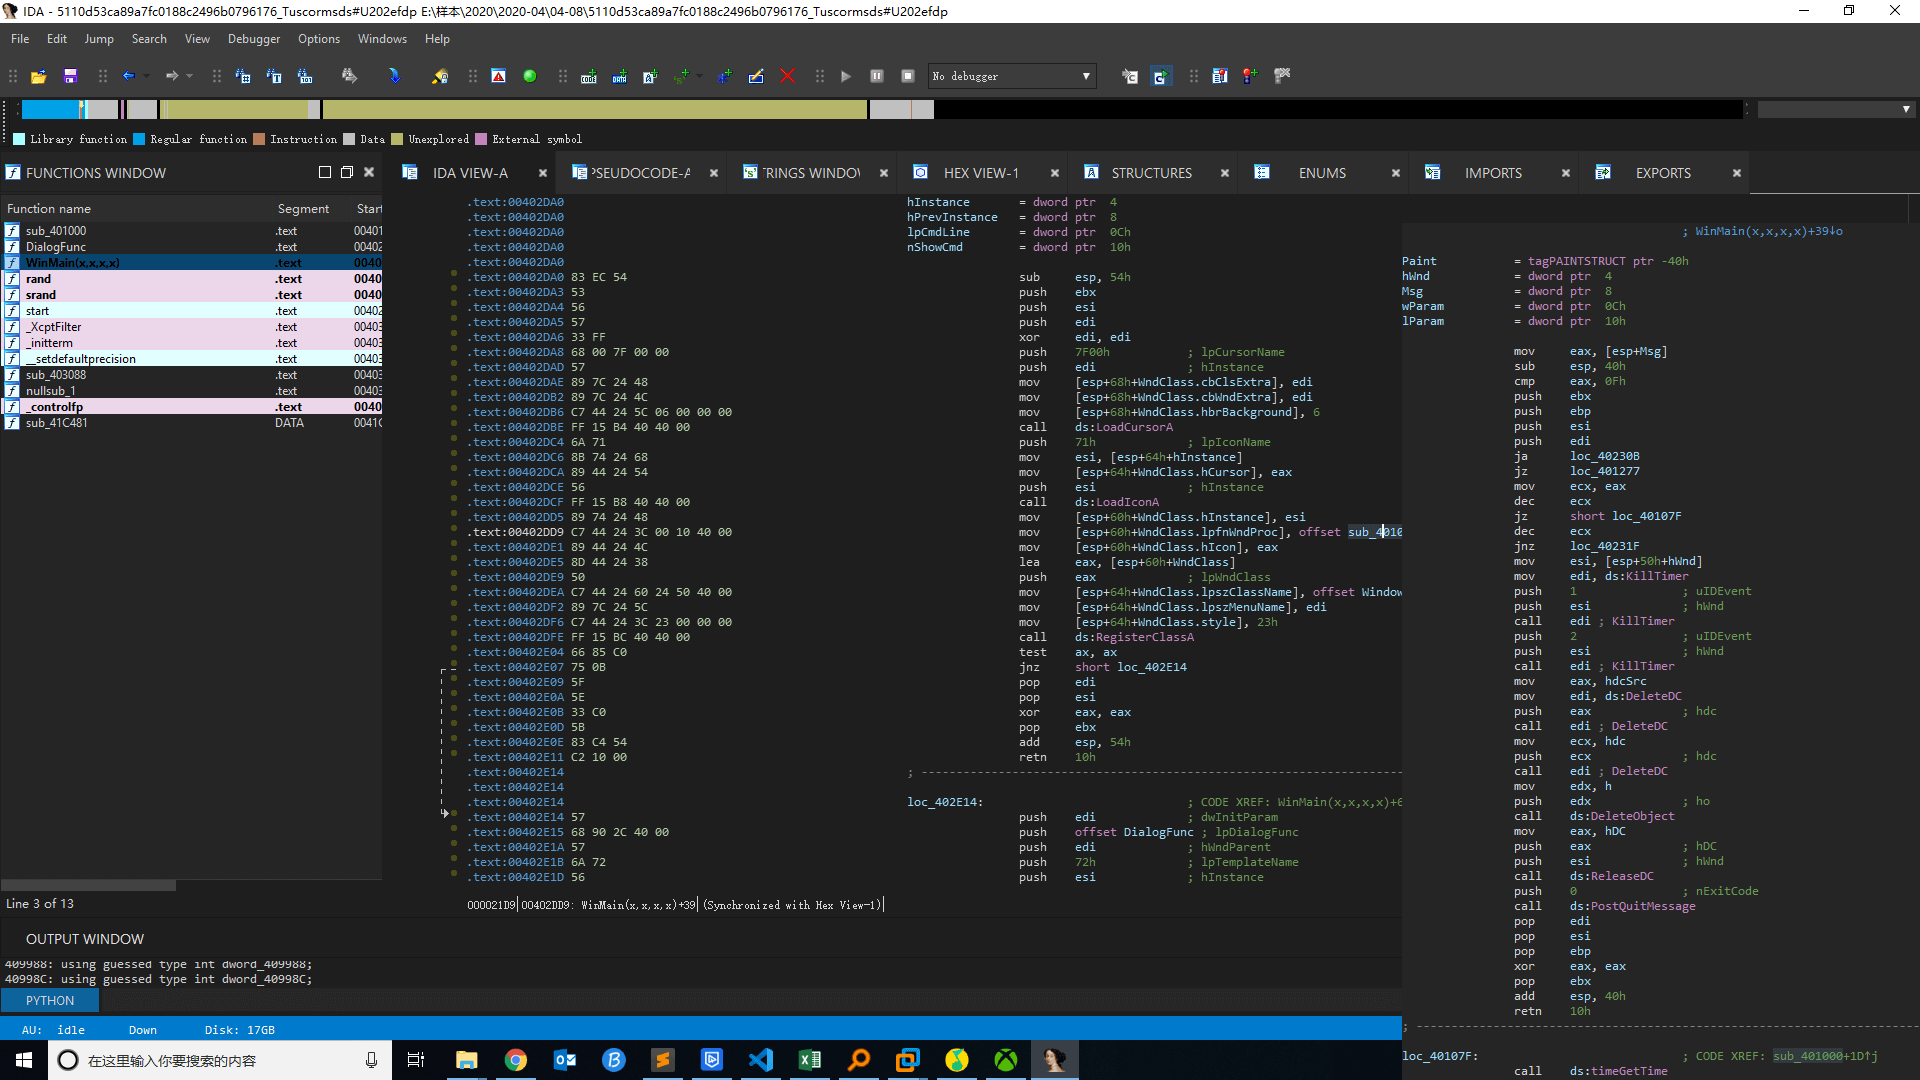Terminate the process with the stop button
The height and width of the screenshot is (1080, 1920).
point(908,76)
